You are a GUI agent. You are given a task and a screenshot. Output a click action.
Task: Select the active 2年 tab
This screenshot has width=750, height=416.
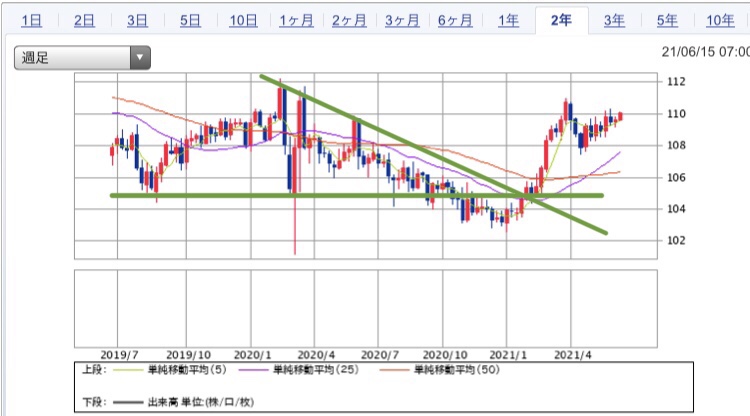pos(561,21)
